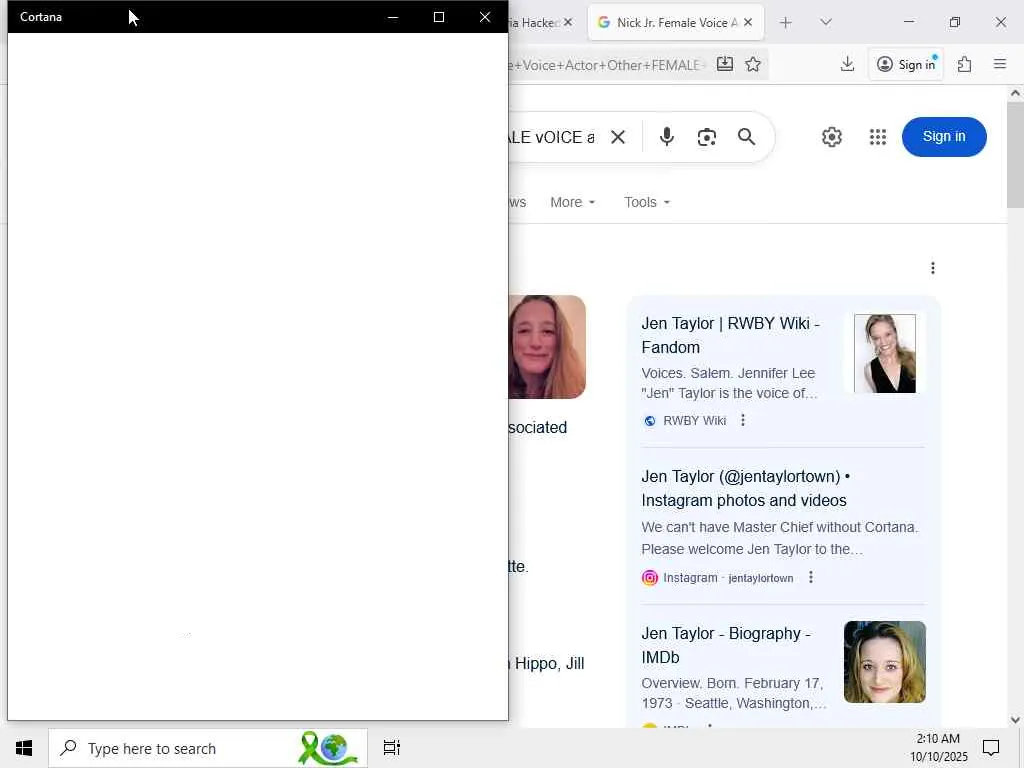1024x768 pixels.
Task: Click the browser address bar URL text
Action: (x=605, y=65)
